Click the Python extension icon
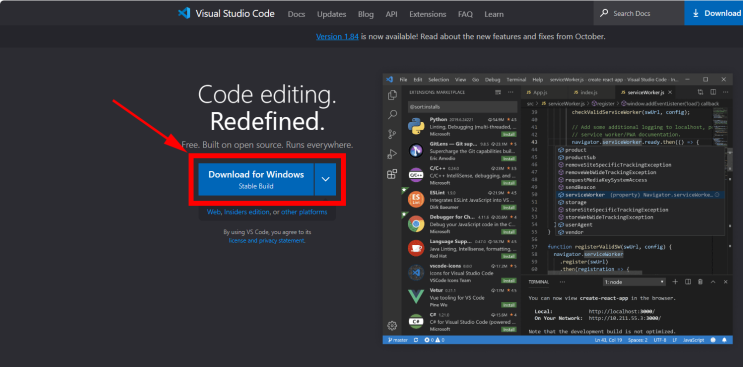This screenshot has width=743, height=367. coord(416,125)
